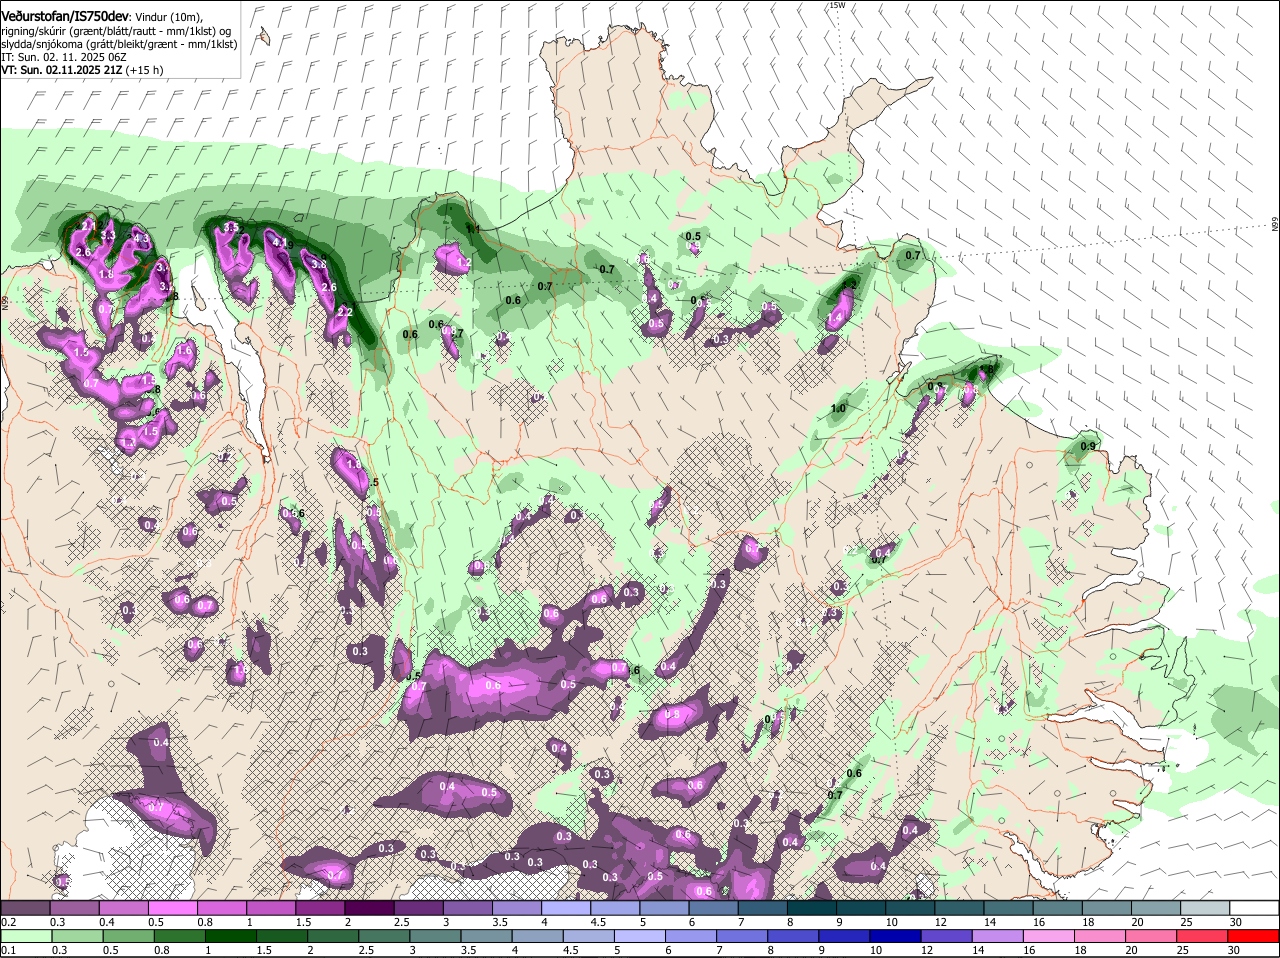Select the snow legend swatch between 14 and 16
This screenshot has height=958, width=1280.
1009,907
